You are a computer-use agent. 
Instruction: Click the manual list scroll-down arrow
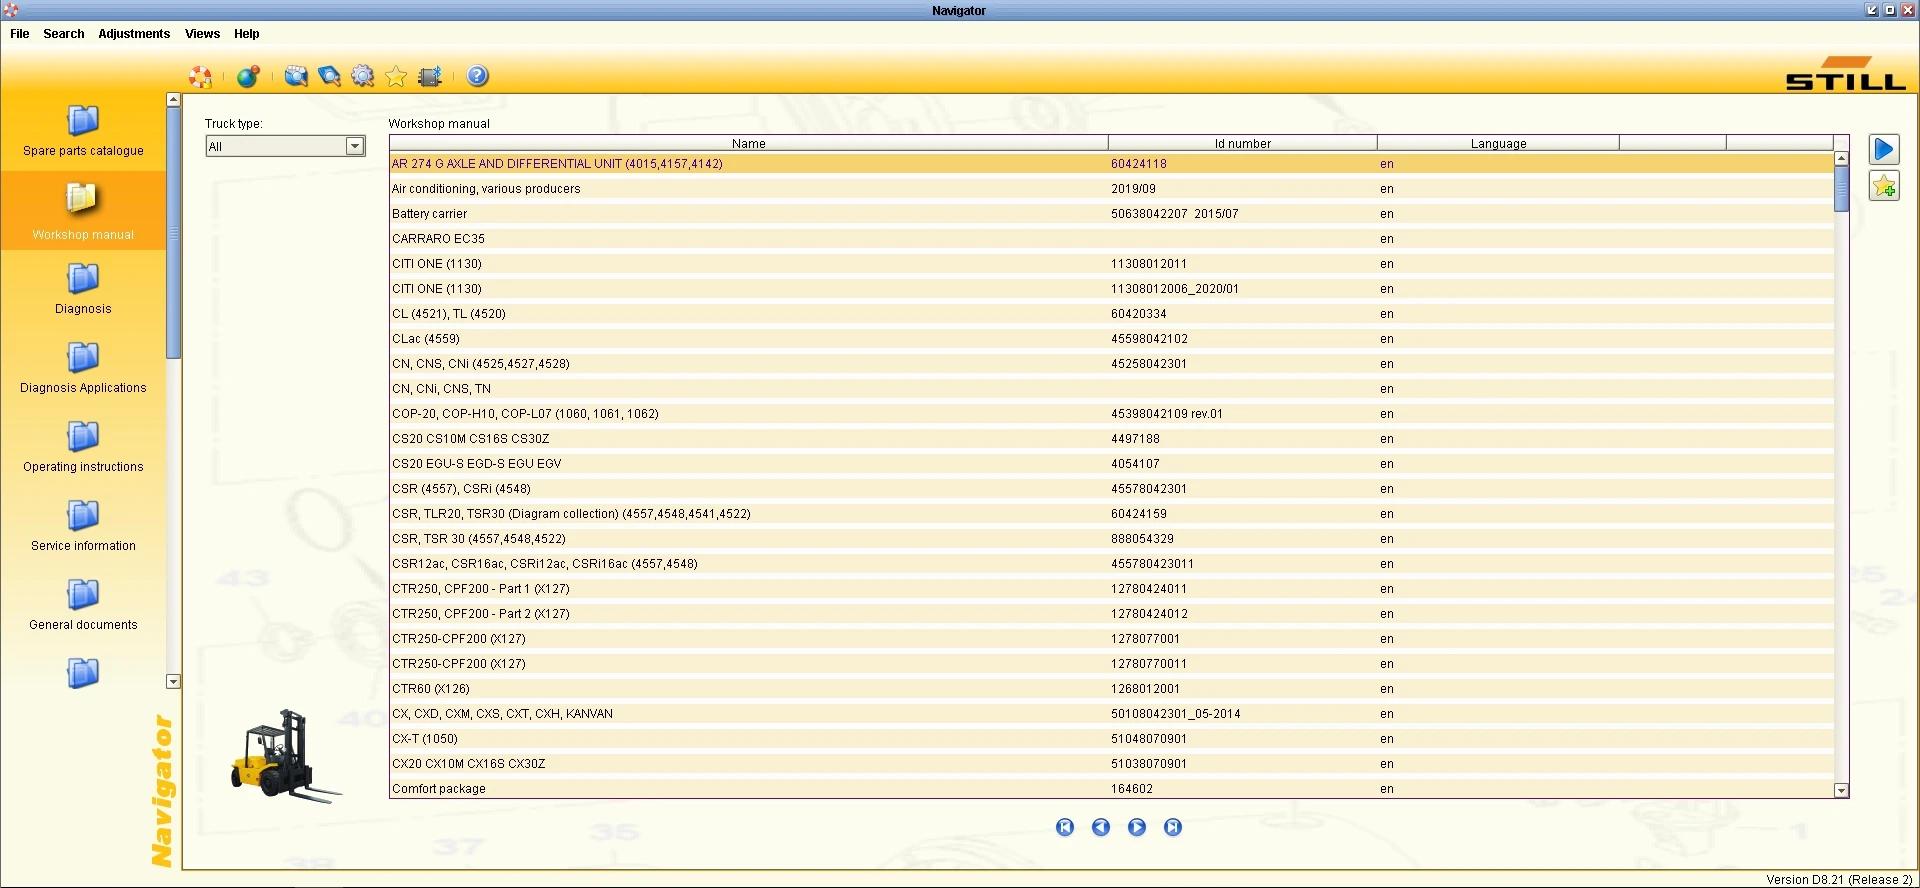pos(1841,790)
